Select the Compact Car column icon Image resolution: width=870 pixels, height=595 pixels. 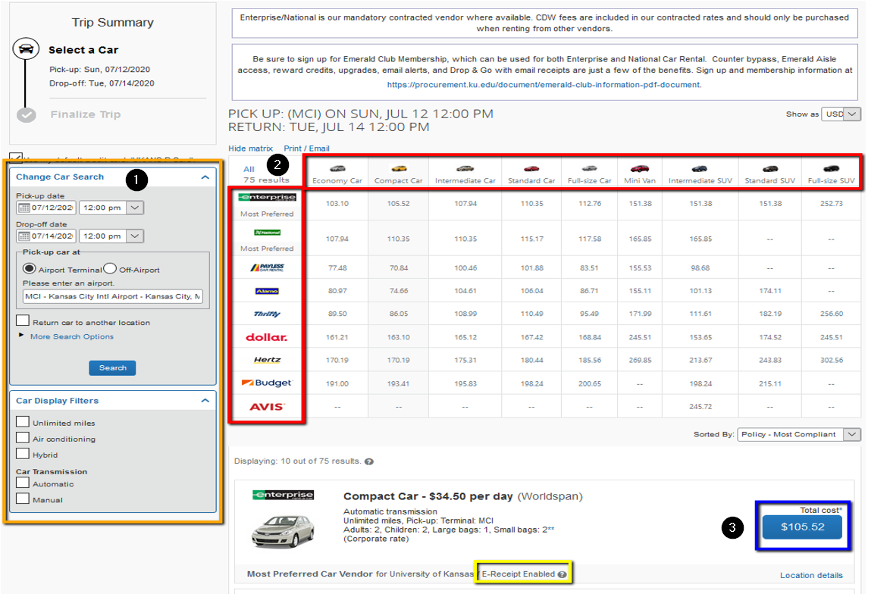coord(398,168)
